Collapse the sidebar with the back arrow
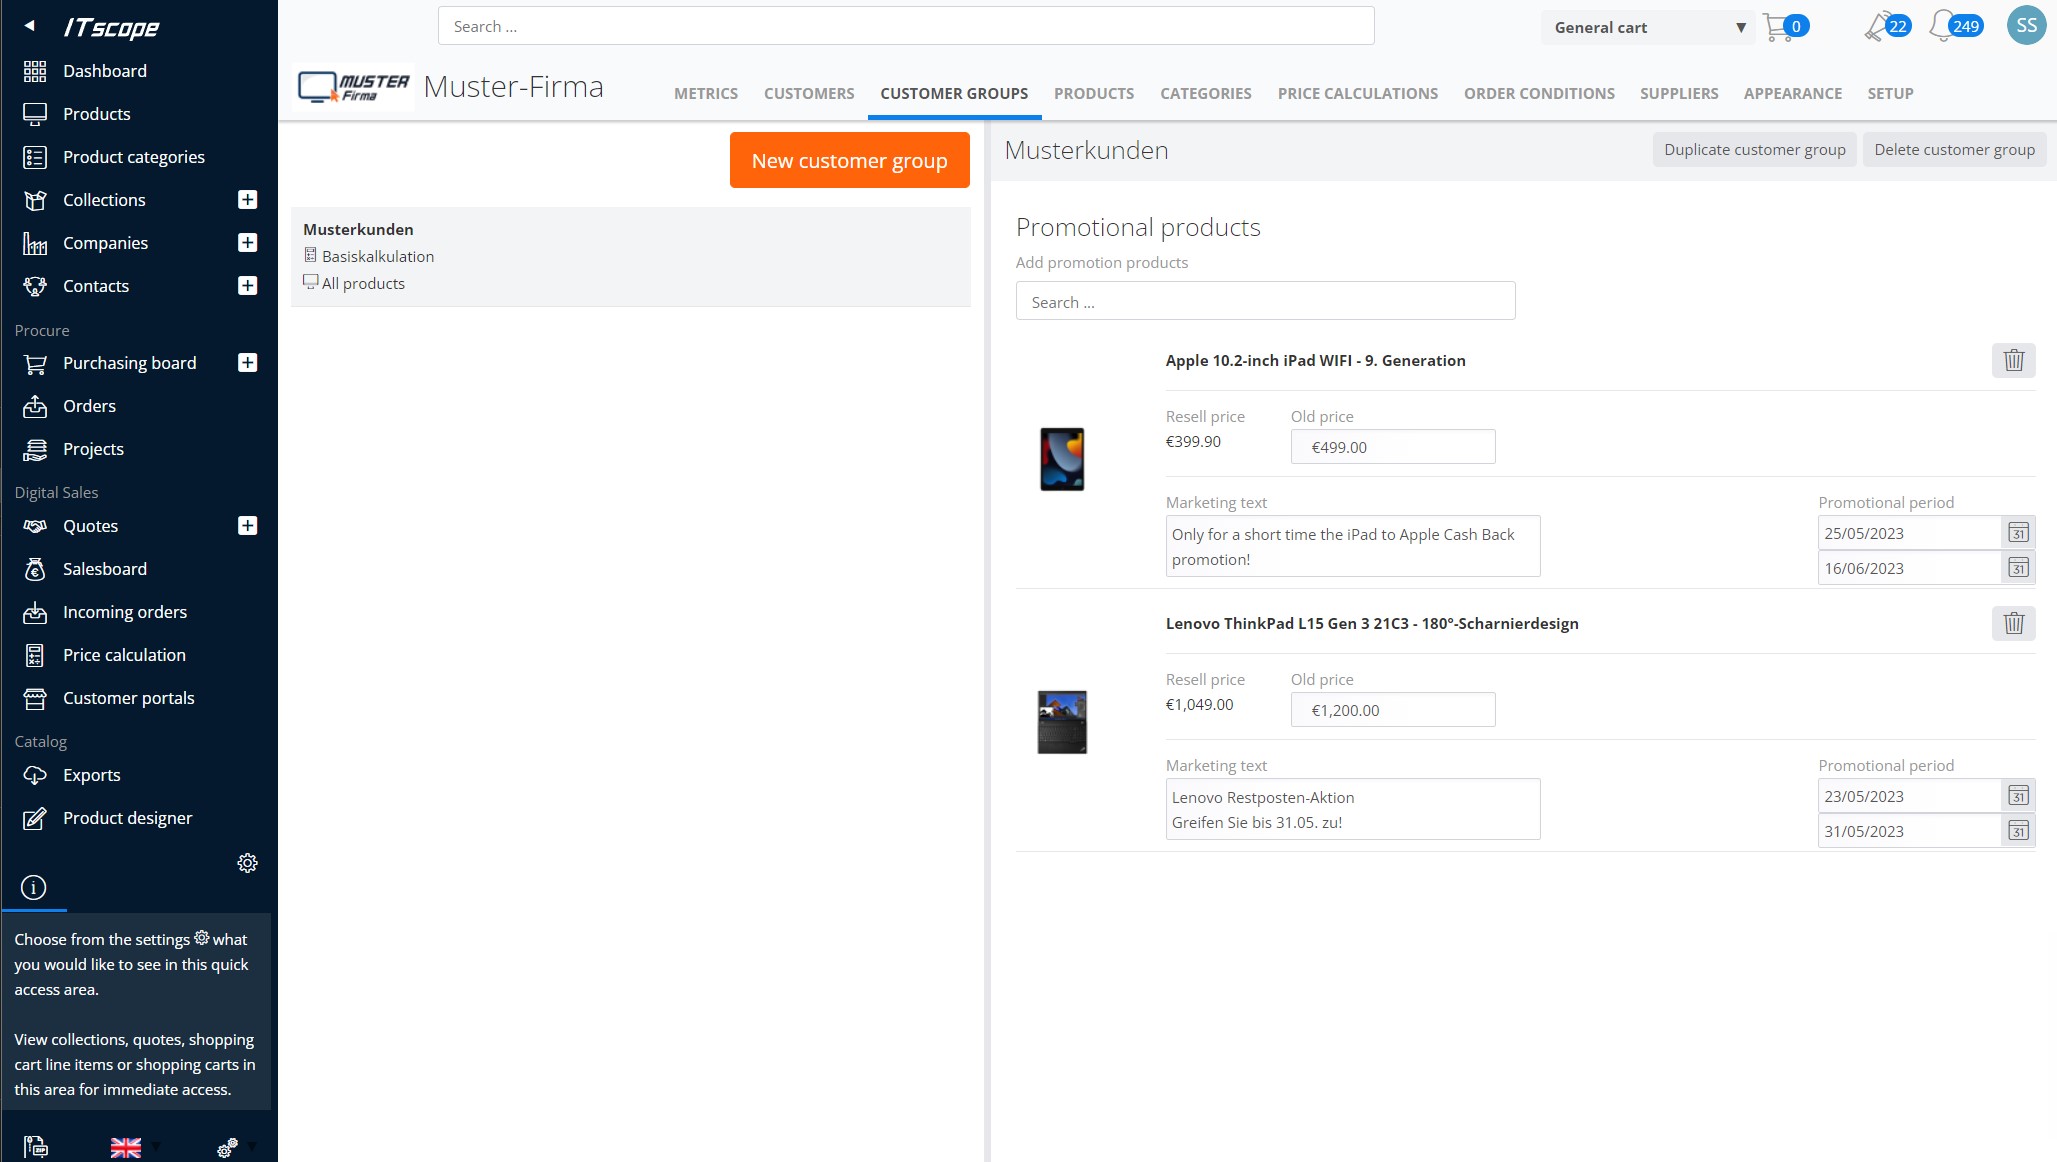The width and height of the screenshot is (2057, 1162). click(x=29, y=26)
